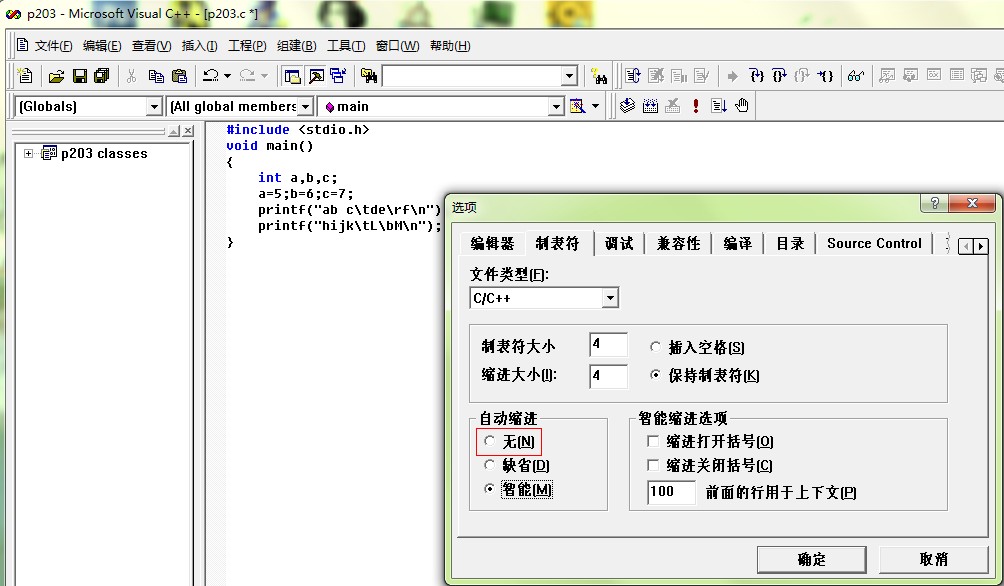Click the Open file folder icon
Viewport: 1004px width, 586px height.
[56, 76]
